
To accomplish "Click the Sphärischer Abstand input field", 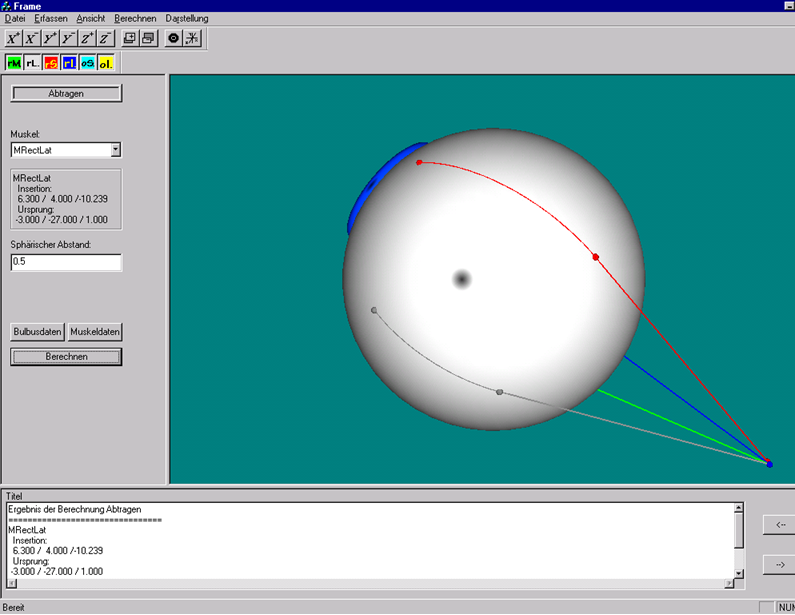I will (x=66, y=262).
